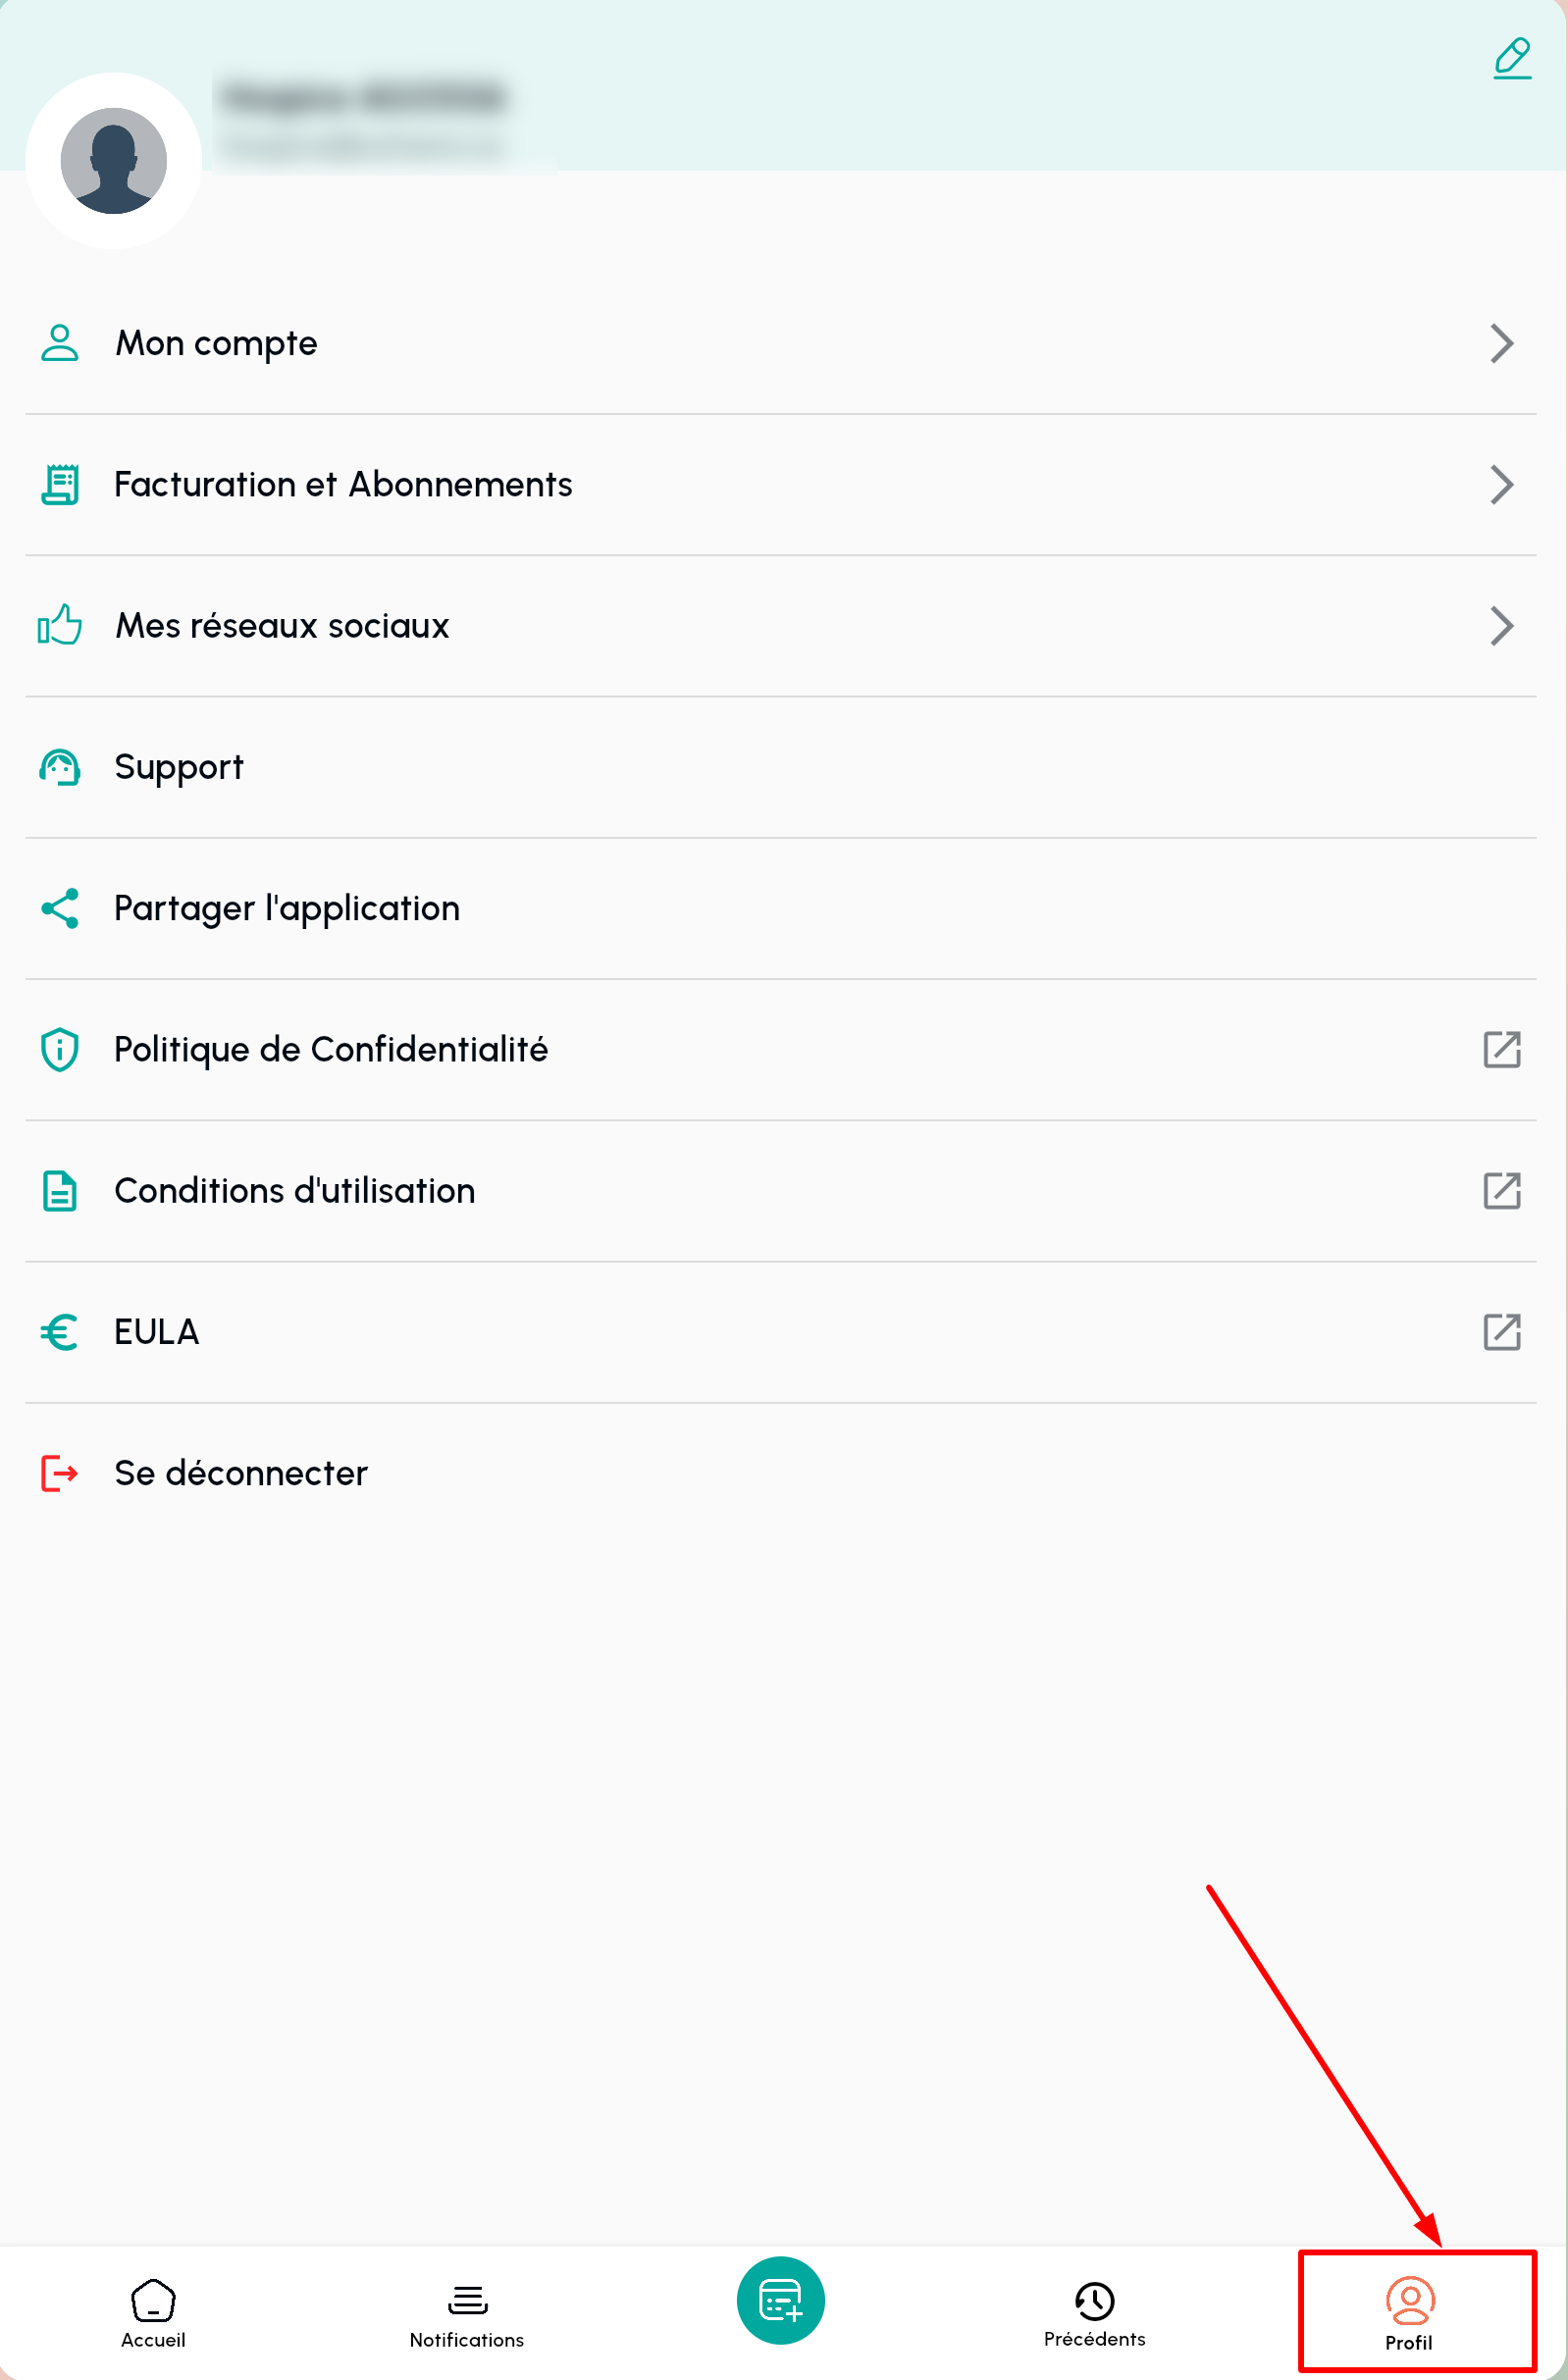Click the share icon for Partager l'application
Viewport: 1568px width, 2380px height.
60,908
